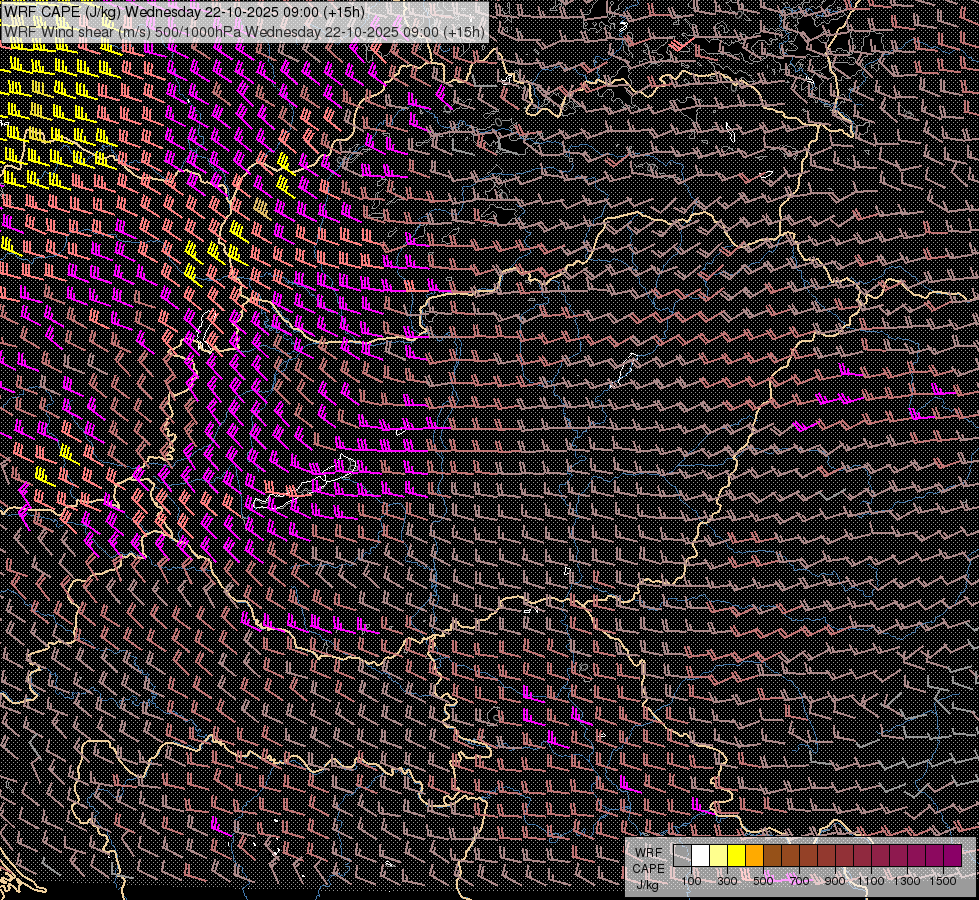Click the pale yellow CAPE legend swatch
The width and height of the screenshot is (979, 900).
point(718,855)
